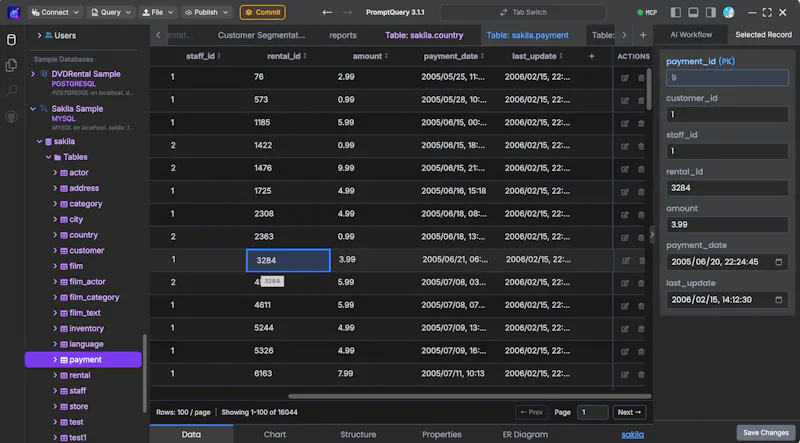Delete the row with rental_id 5326

coord(641,352)
